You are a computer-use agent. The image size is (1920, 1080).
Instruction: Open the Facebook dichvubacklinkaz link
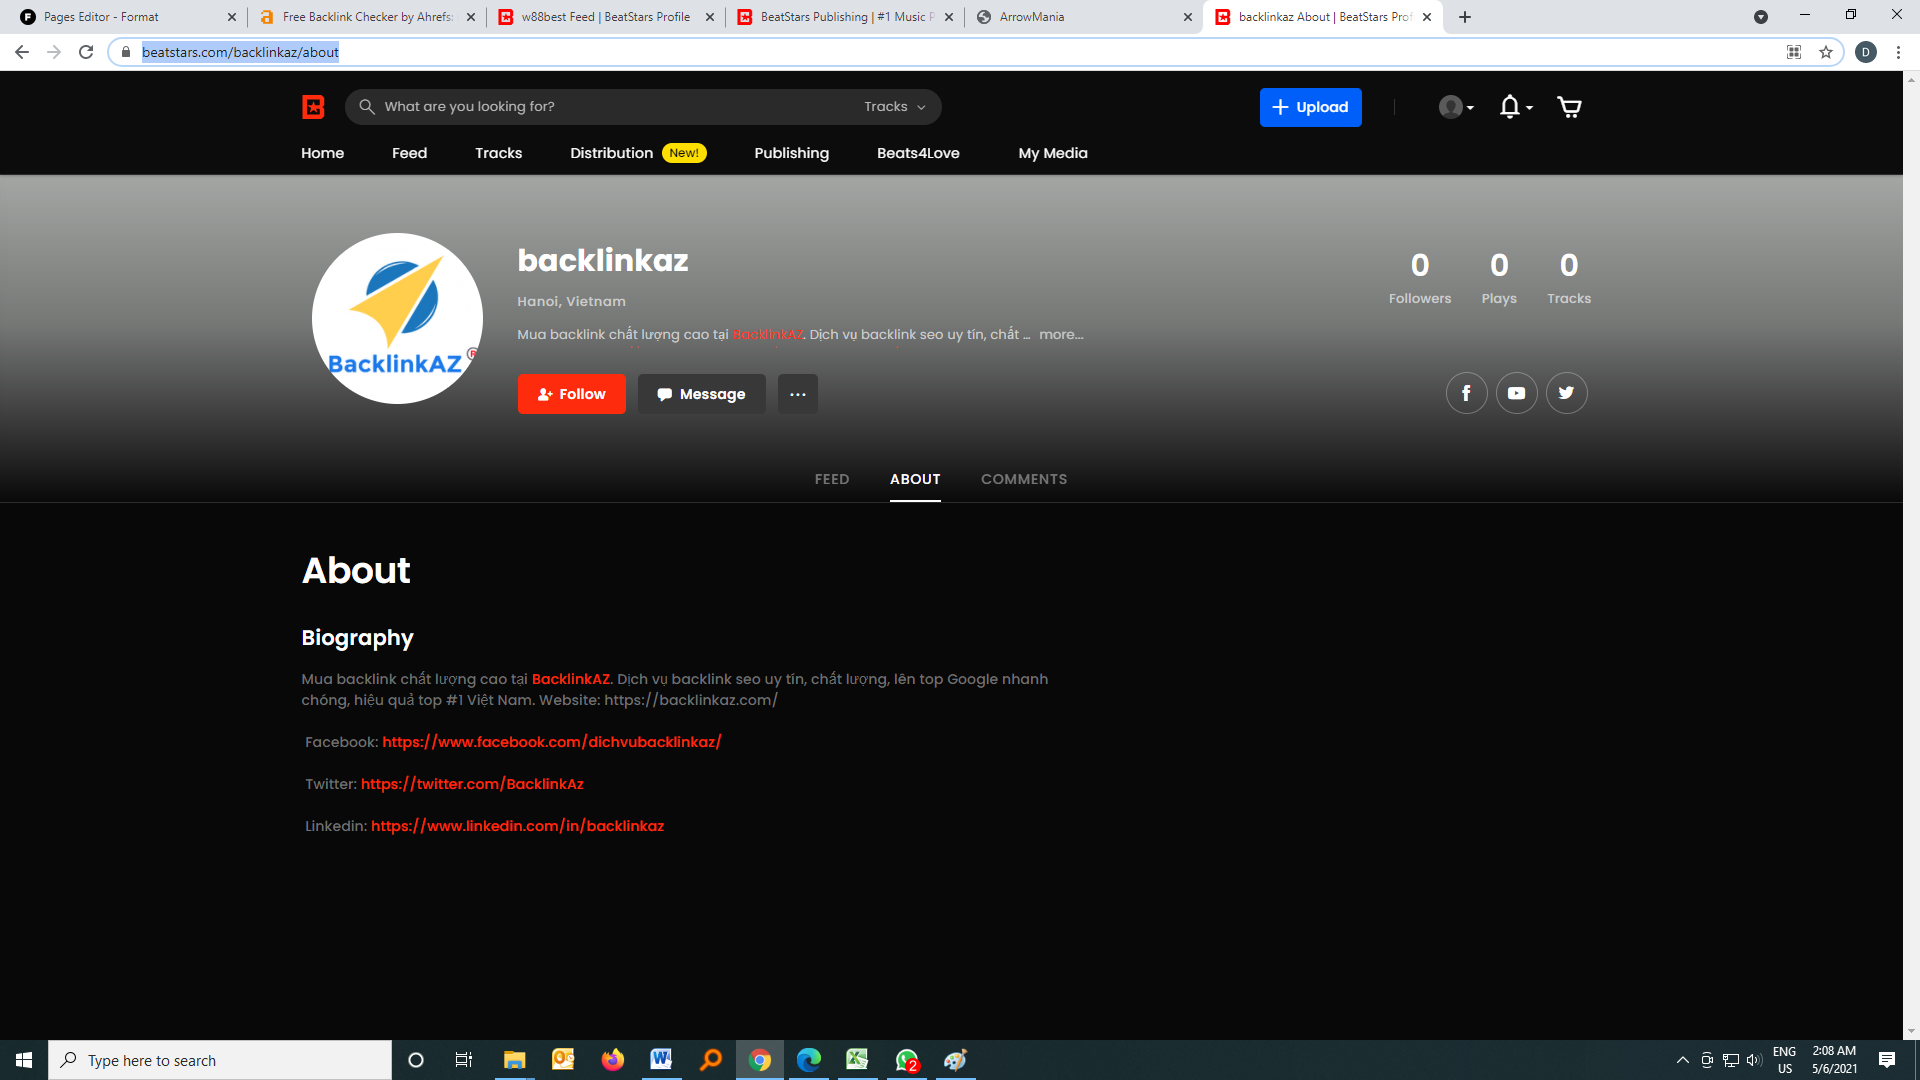click(551, 742)
